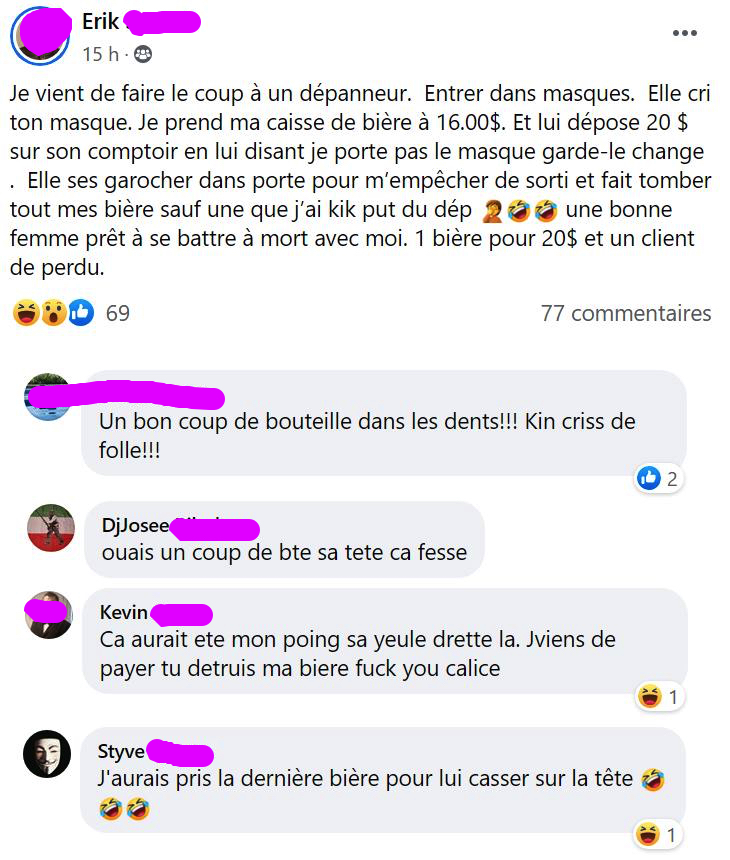Click first commenter's lake avatar
The width and height of the screenshot is (730, 860).
tap(48, 397)
